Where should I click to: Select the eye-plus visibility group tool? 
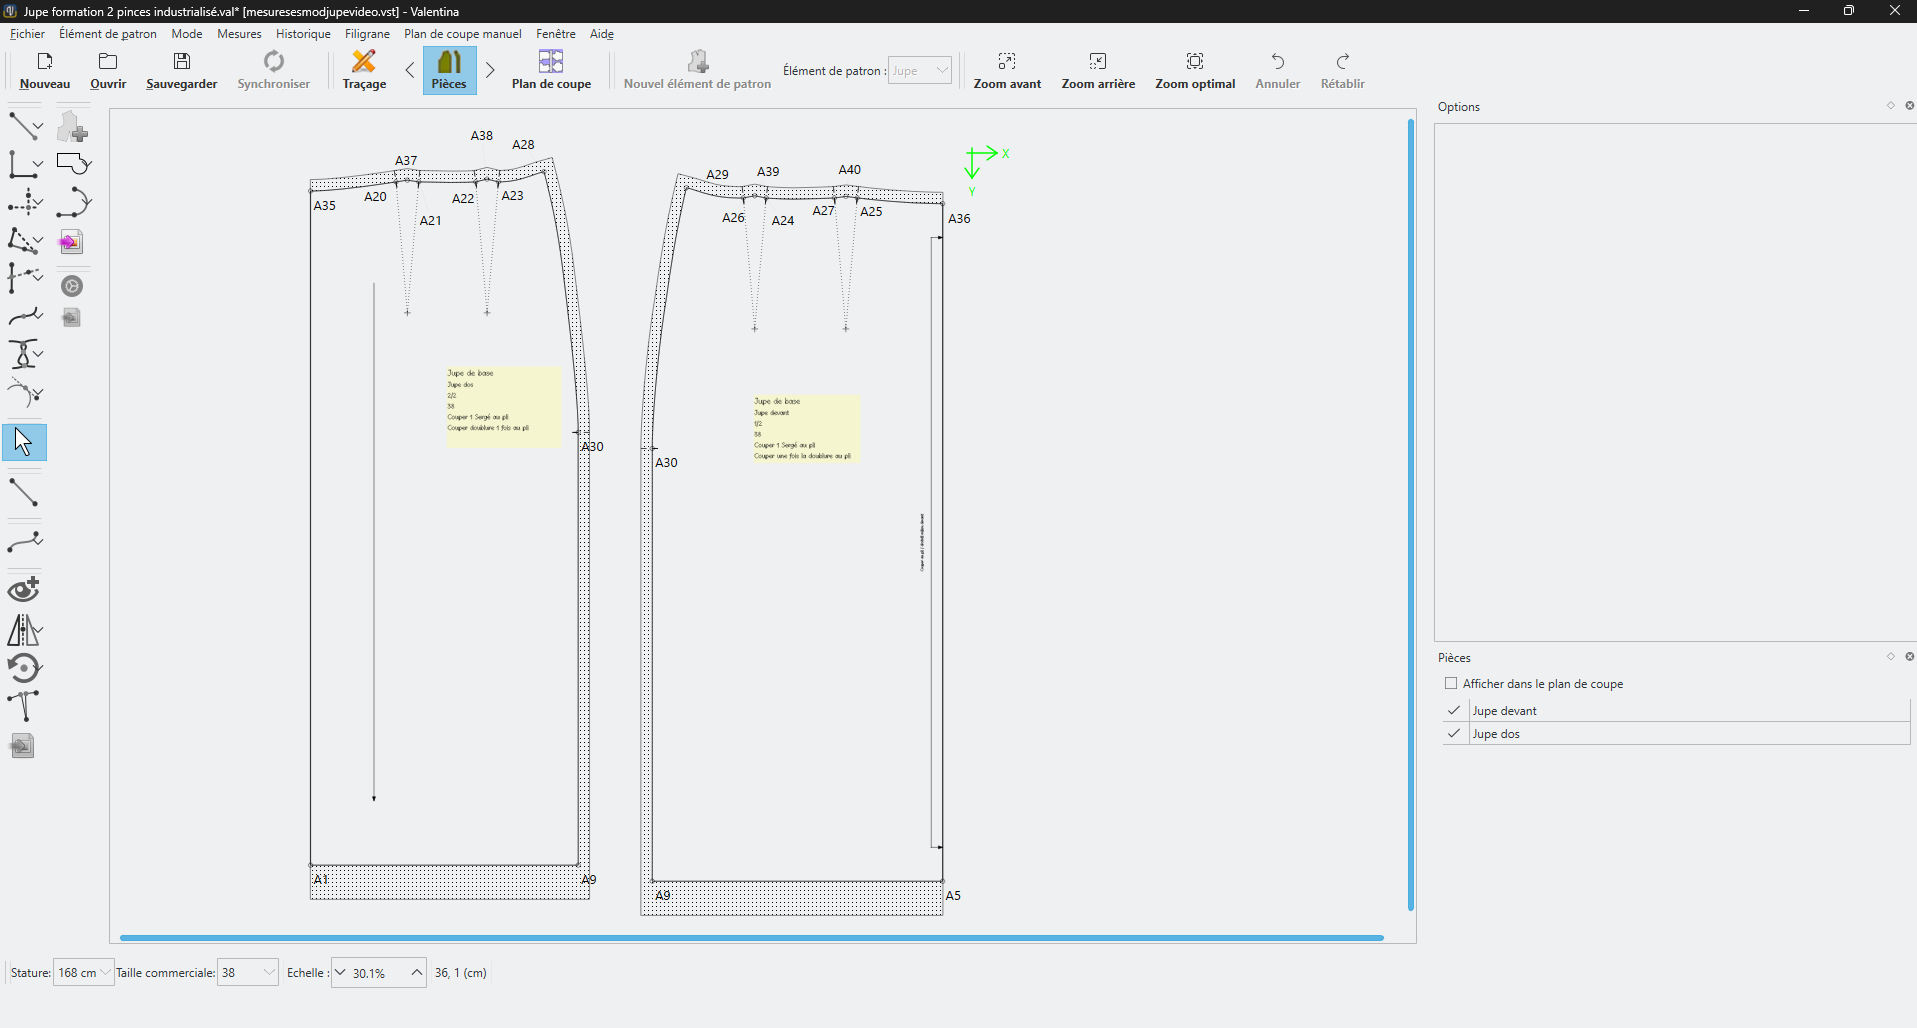point(24,589)
